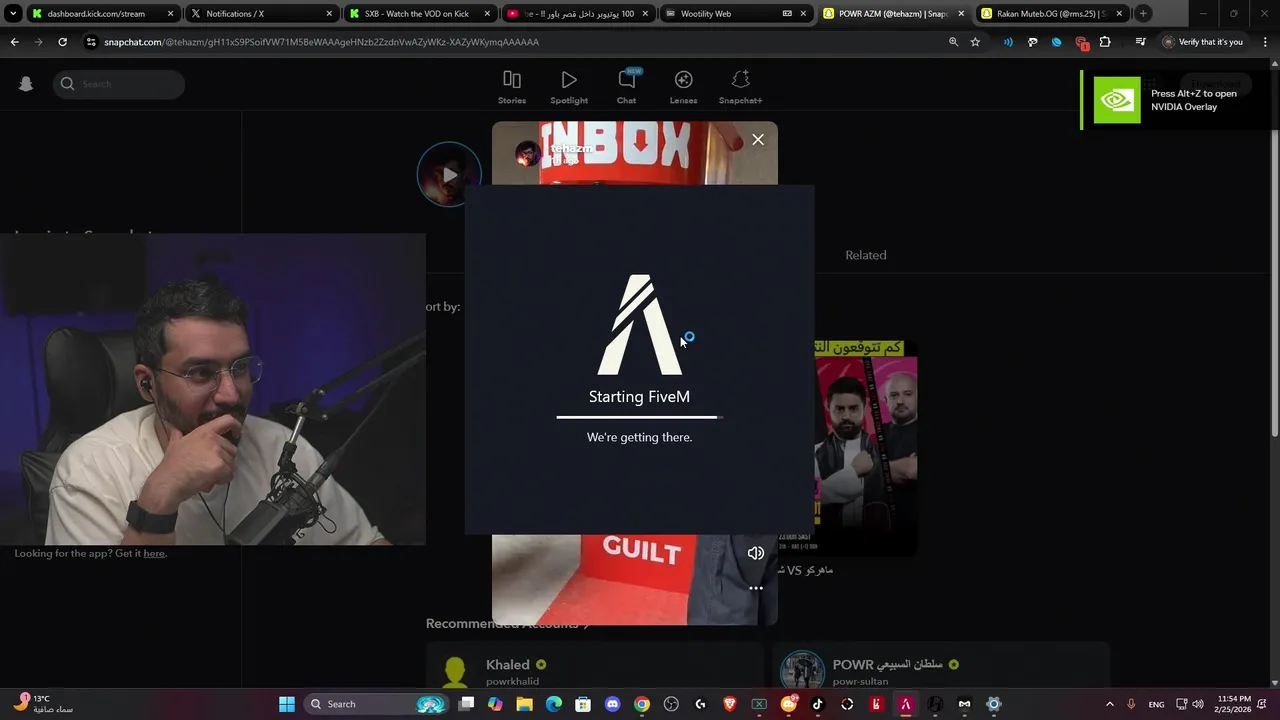Open the Windows Start menu
This screenshot has width=1280, height=720.
point(287,704)
